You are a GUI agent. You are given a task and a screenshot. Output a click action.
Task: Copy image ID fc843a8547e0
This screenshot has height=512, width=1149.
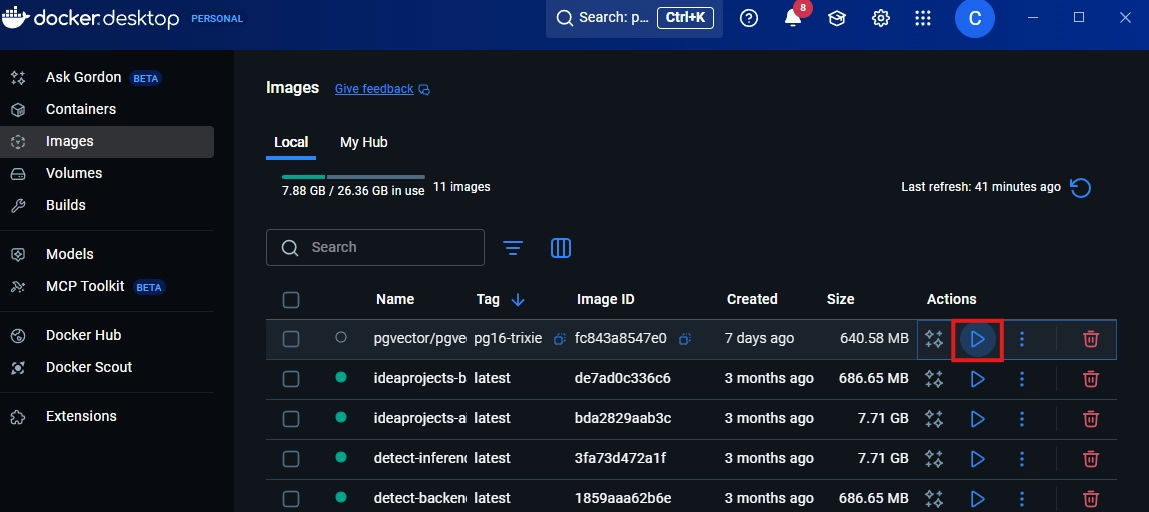pyautogui.click(x=685, y=339)
